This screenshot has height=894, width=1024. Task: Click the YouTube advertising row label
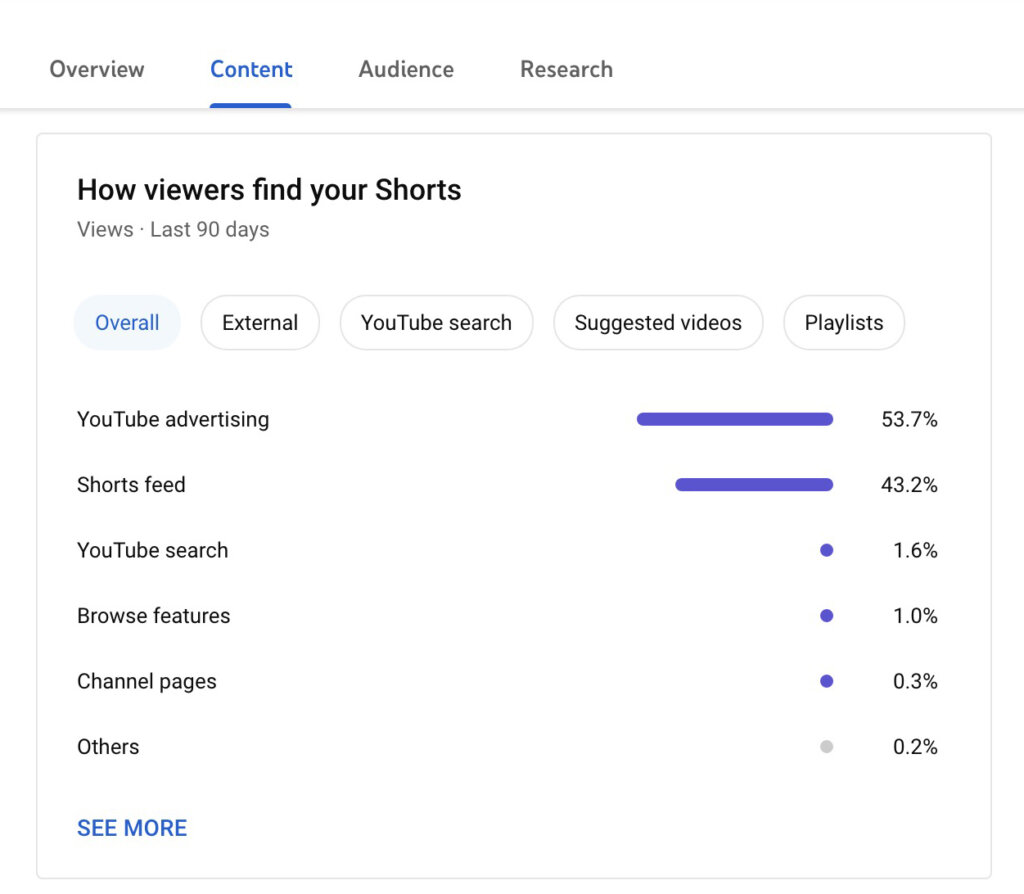[x=173, y=419]
